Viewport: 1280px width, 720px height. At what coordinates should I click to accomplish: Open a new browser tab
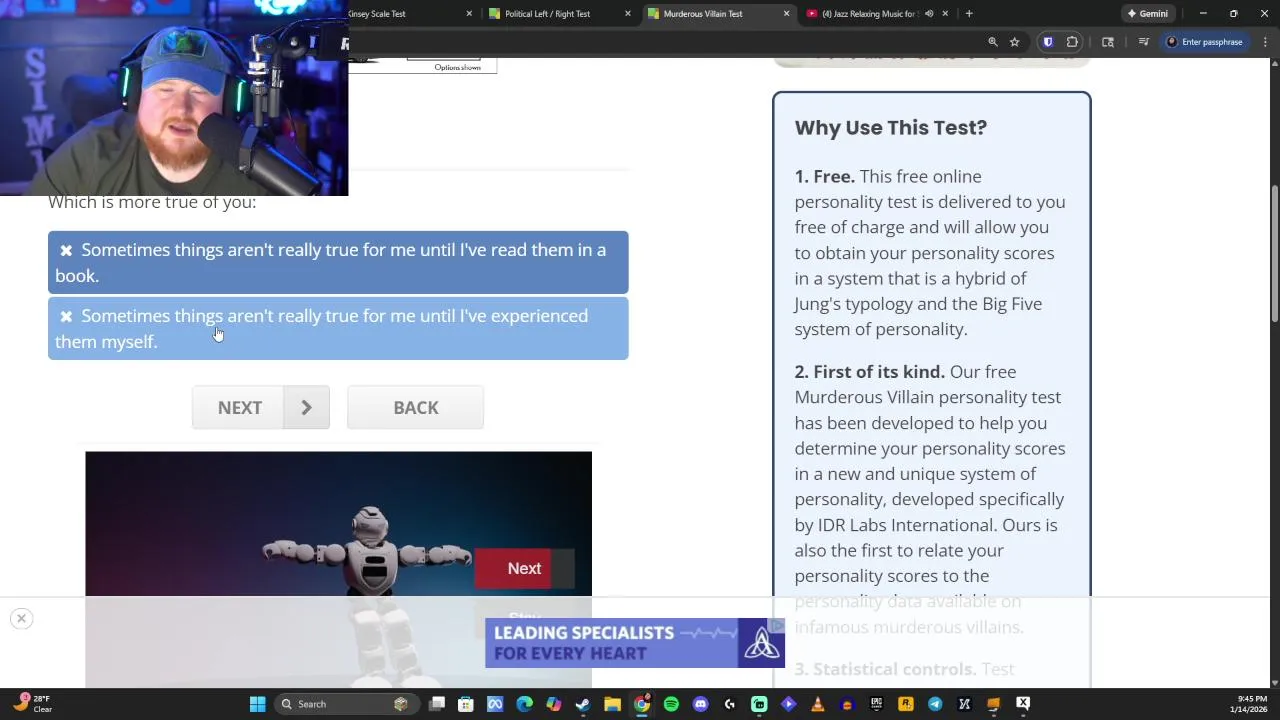point(969,14)
